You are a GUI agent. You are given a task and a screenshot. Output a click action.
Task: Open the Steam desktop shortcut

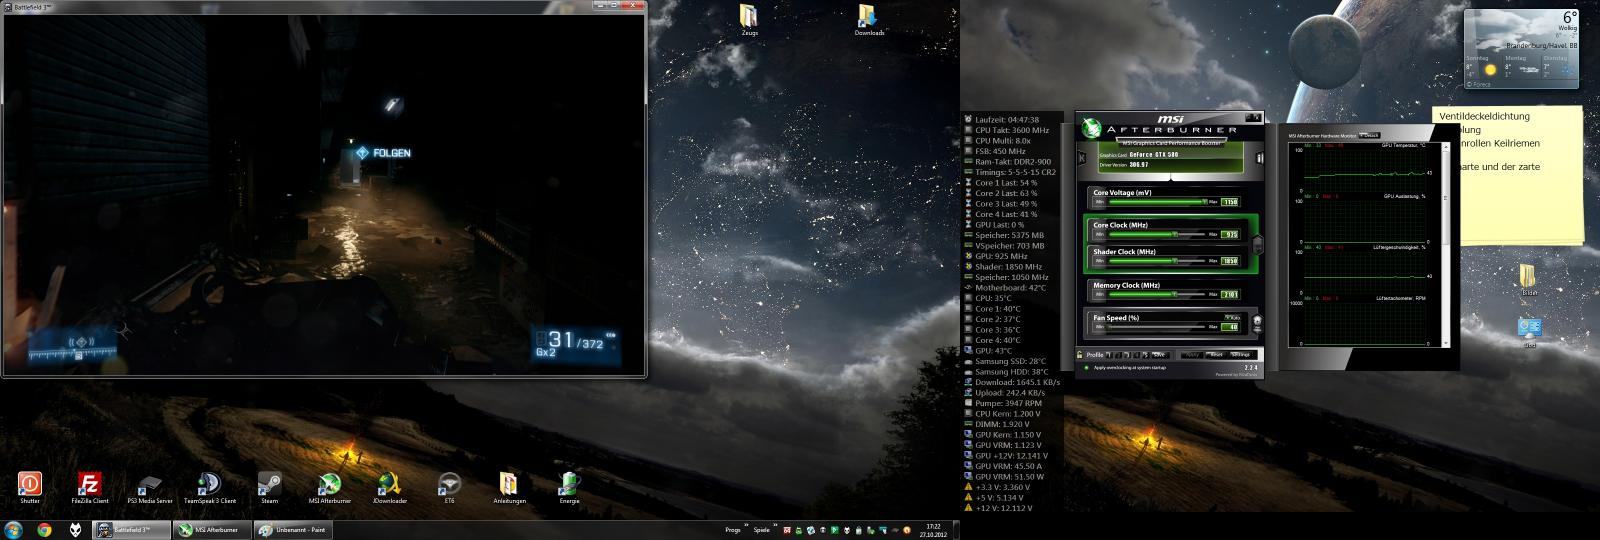pos(270,485)
